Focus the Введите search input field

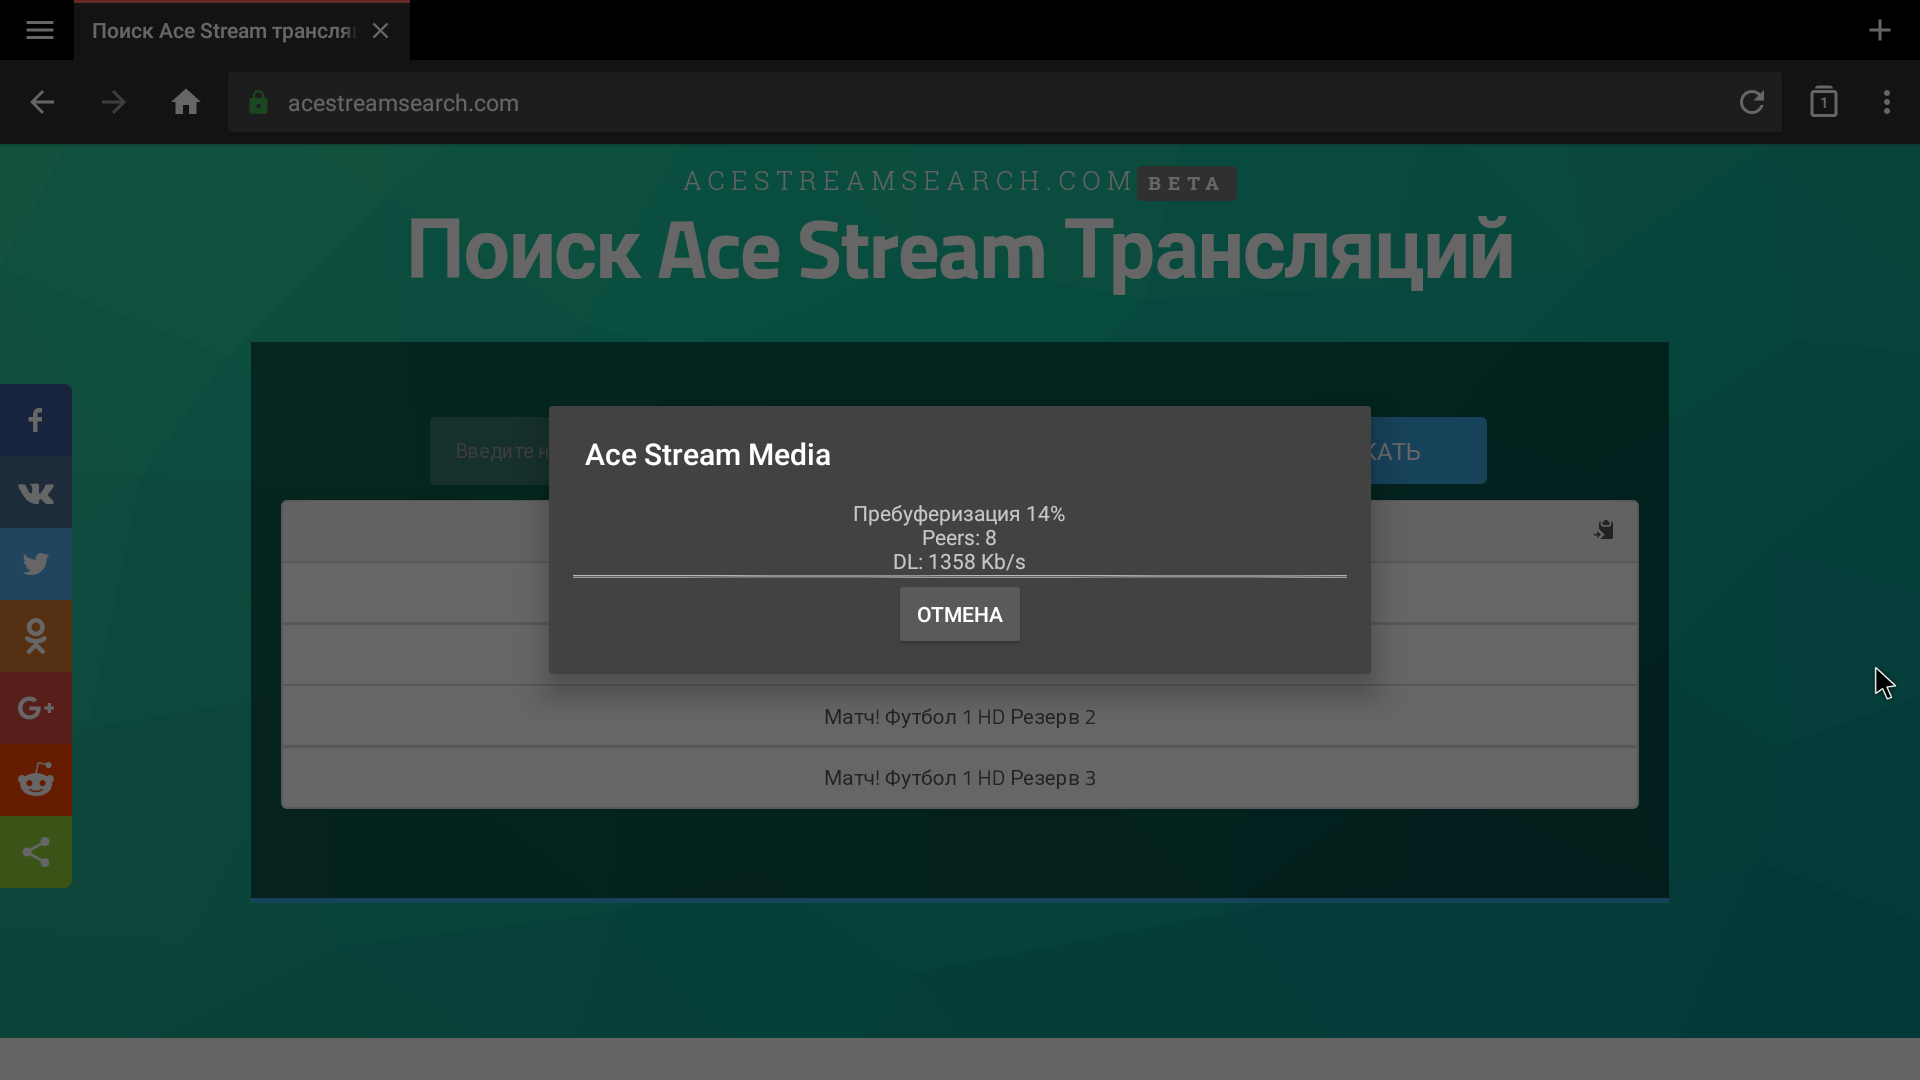490,451
